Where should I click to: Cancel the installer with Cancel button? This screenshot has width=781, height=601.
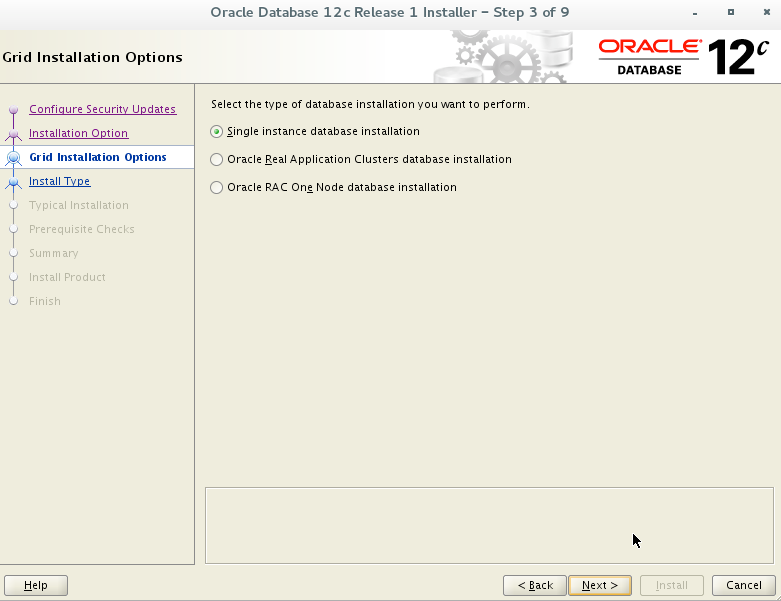click(744, 585)
